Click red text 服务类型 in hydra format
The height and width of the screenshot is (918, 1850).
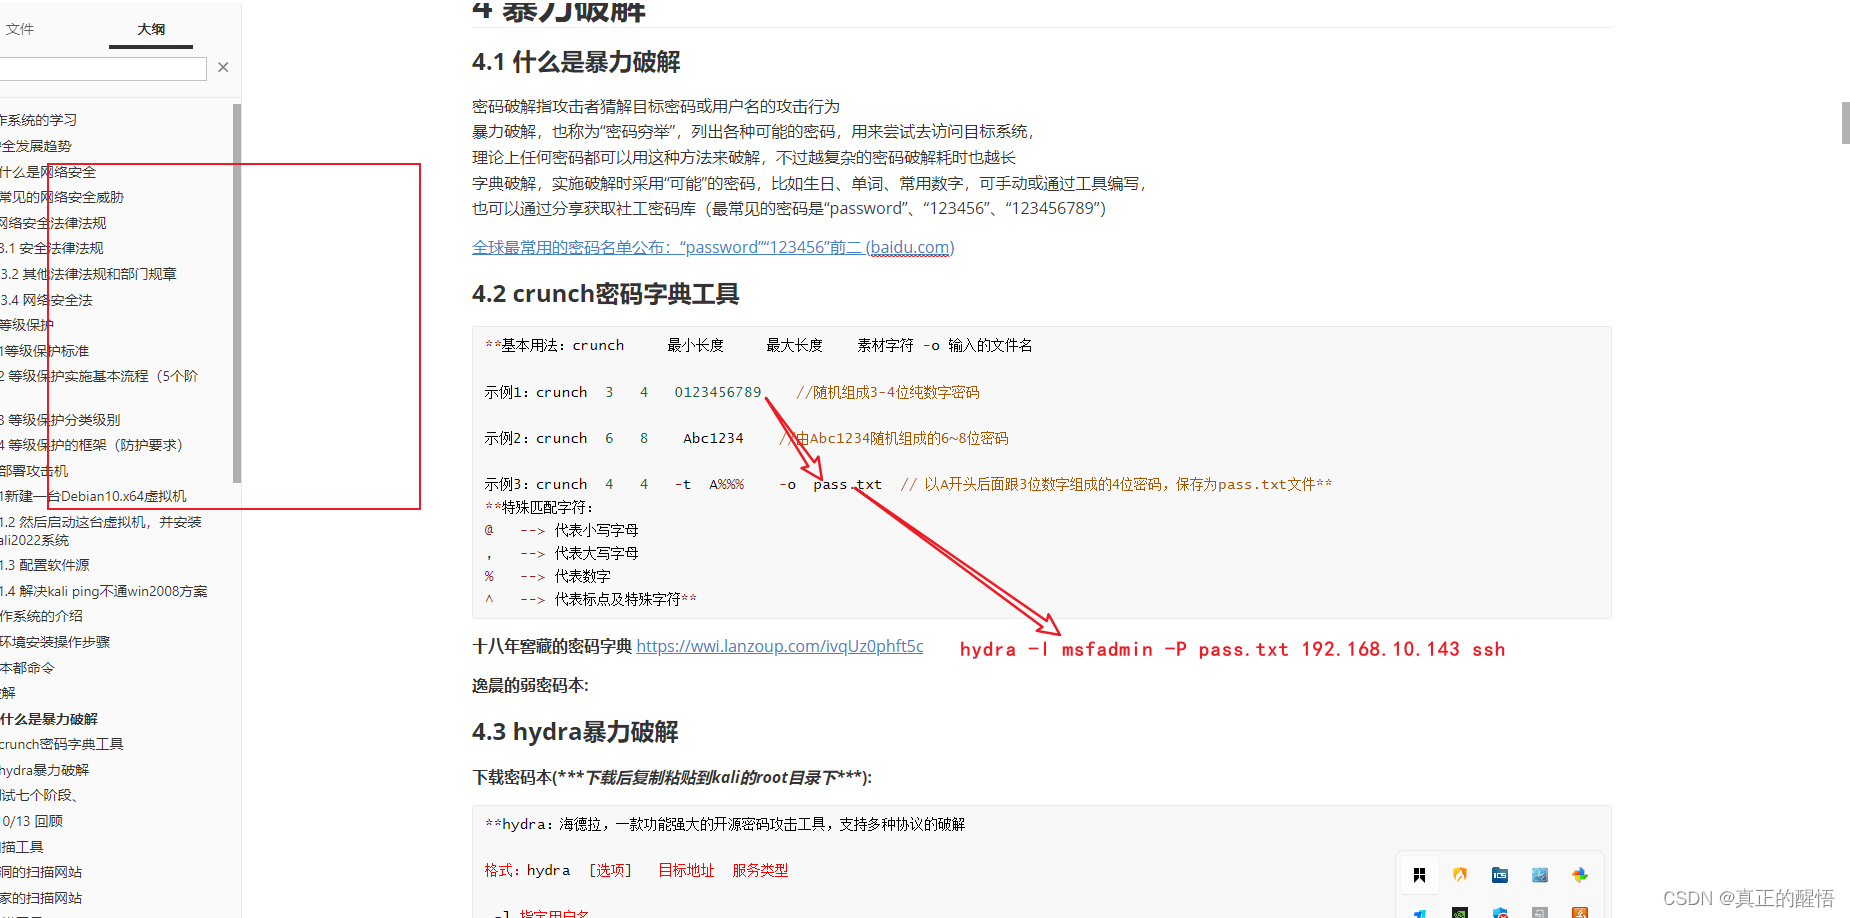pyautogui.click(x=760, y=870)
